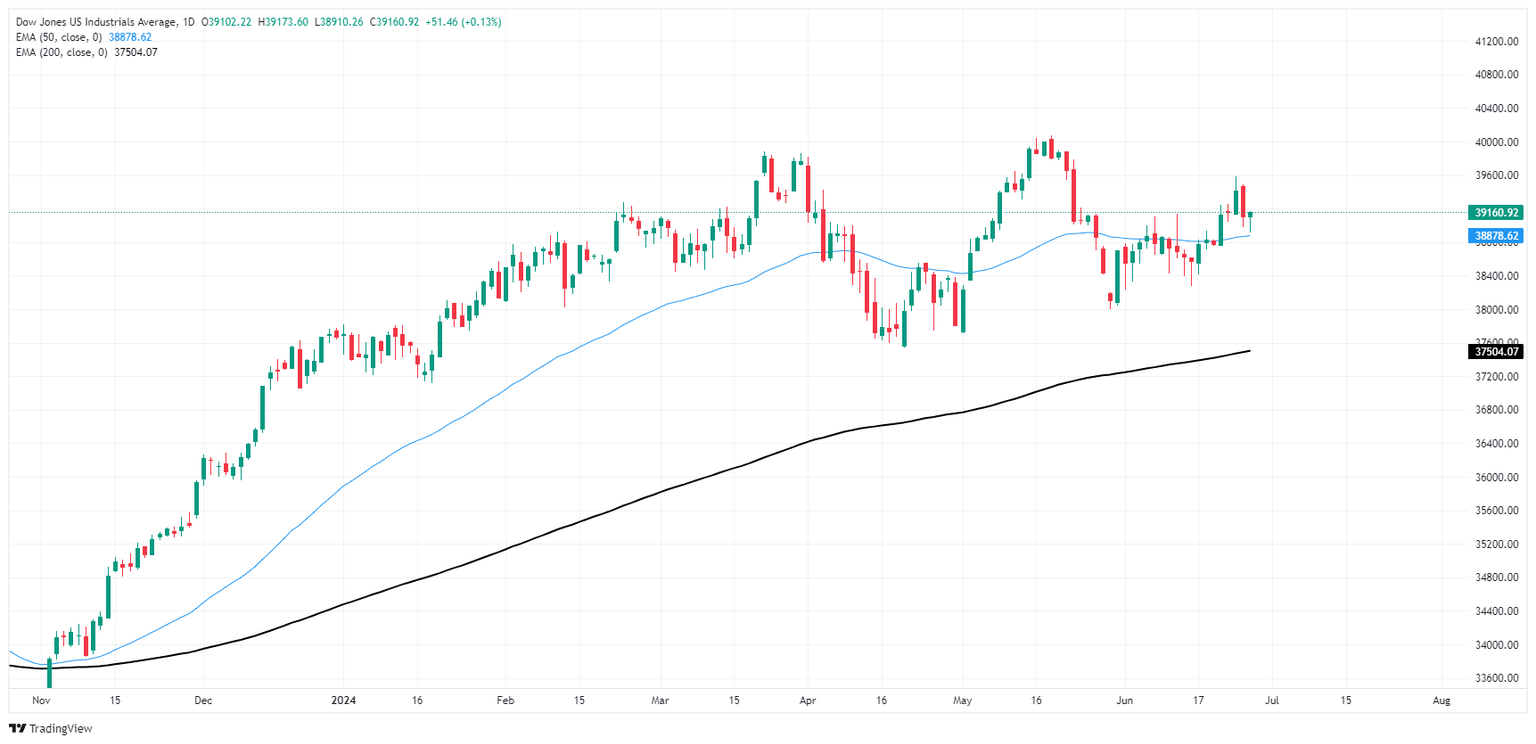
Task: Click the Aug label on time axis
Action: point(1441,701)
